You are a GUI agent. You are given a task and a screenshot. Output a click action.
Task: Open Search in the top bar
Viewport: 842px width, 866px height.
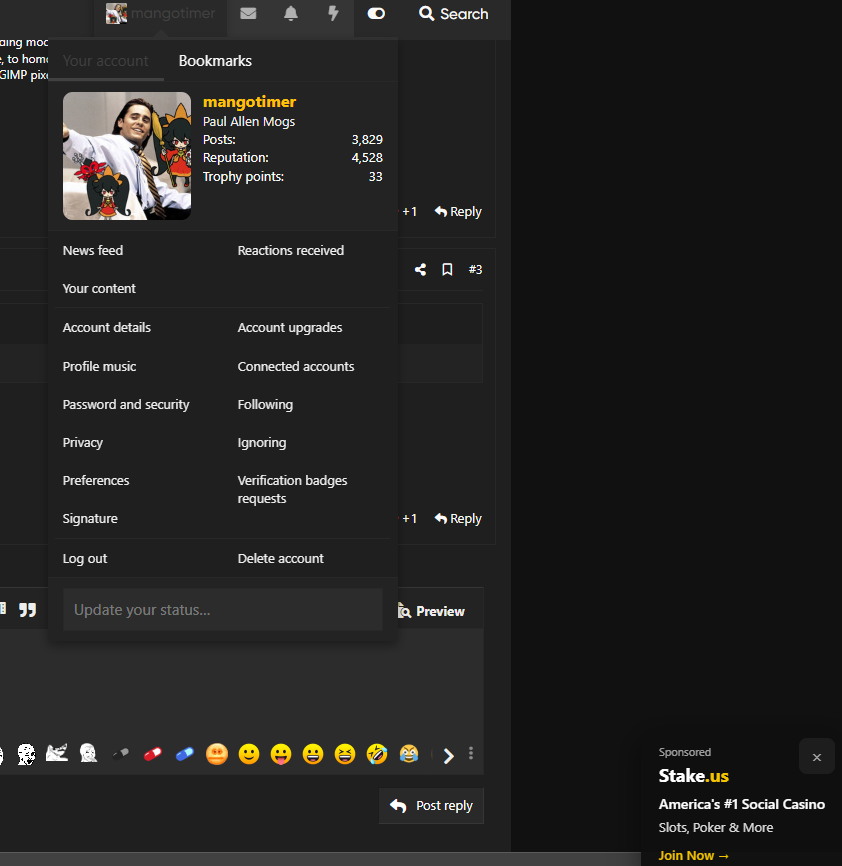click(x=453, y=14)
